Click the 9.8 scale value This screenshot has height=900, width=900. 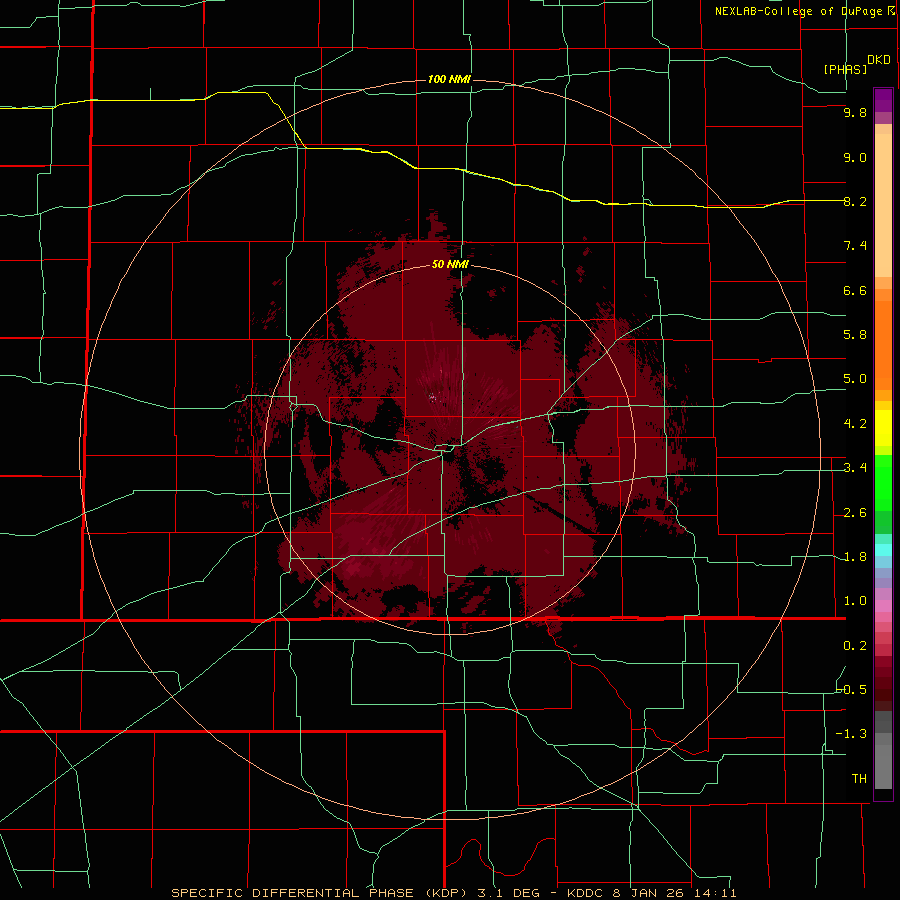855,113
